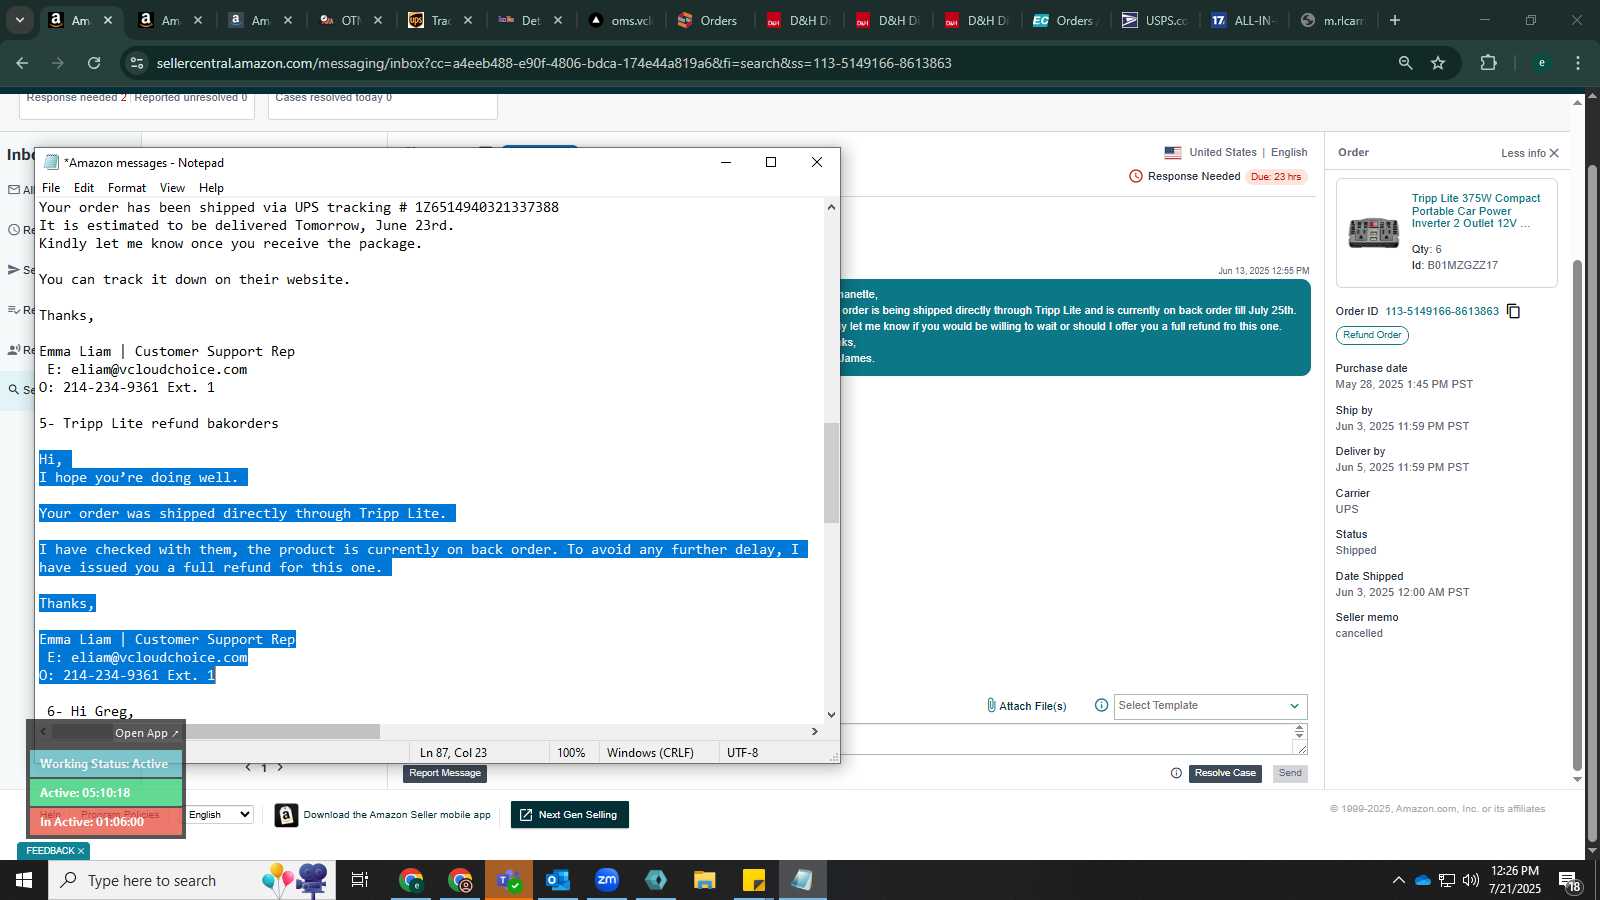Open Tripp Lite 375W inverter product link
The image size is (1600, 900).
1476,211
